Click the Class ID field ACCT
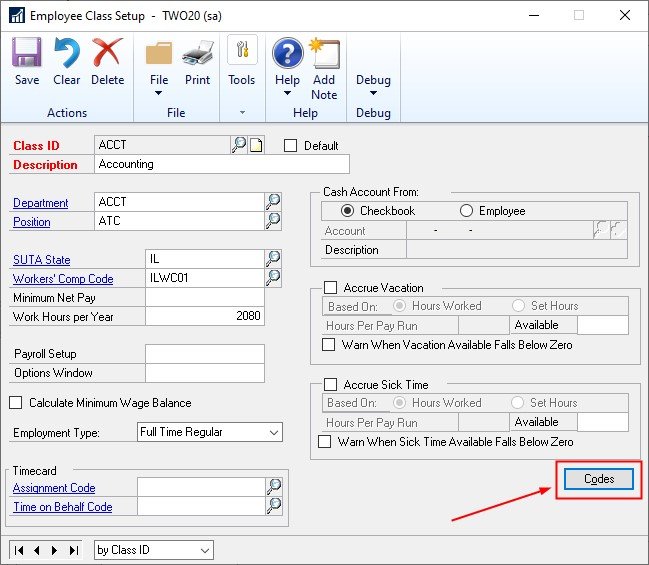The image size is (649, 565). 162,145
